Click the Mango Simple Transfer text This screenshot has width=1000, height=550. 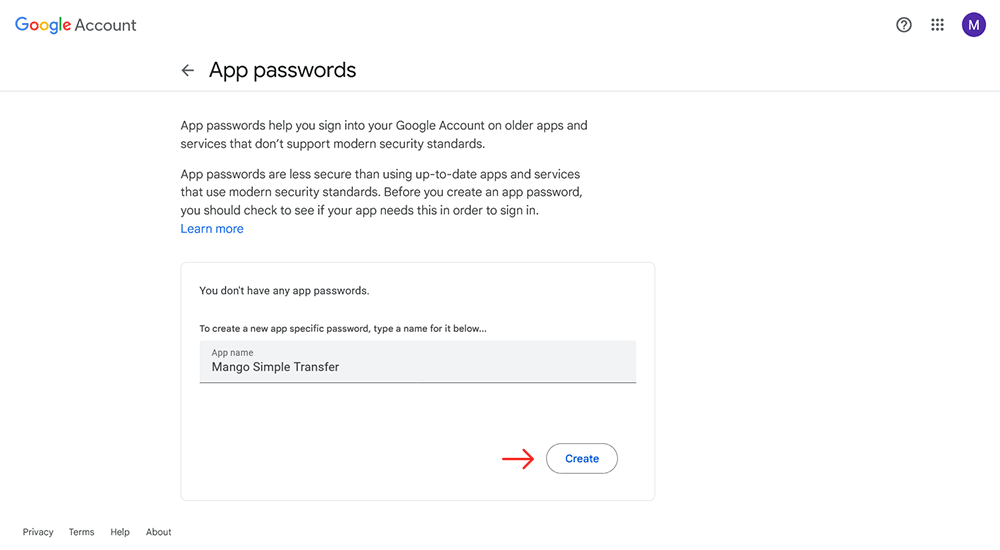click(x=276, y=367)
